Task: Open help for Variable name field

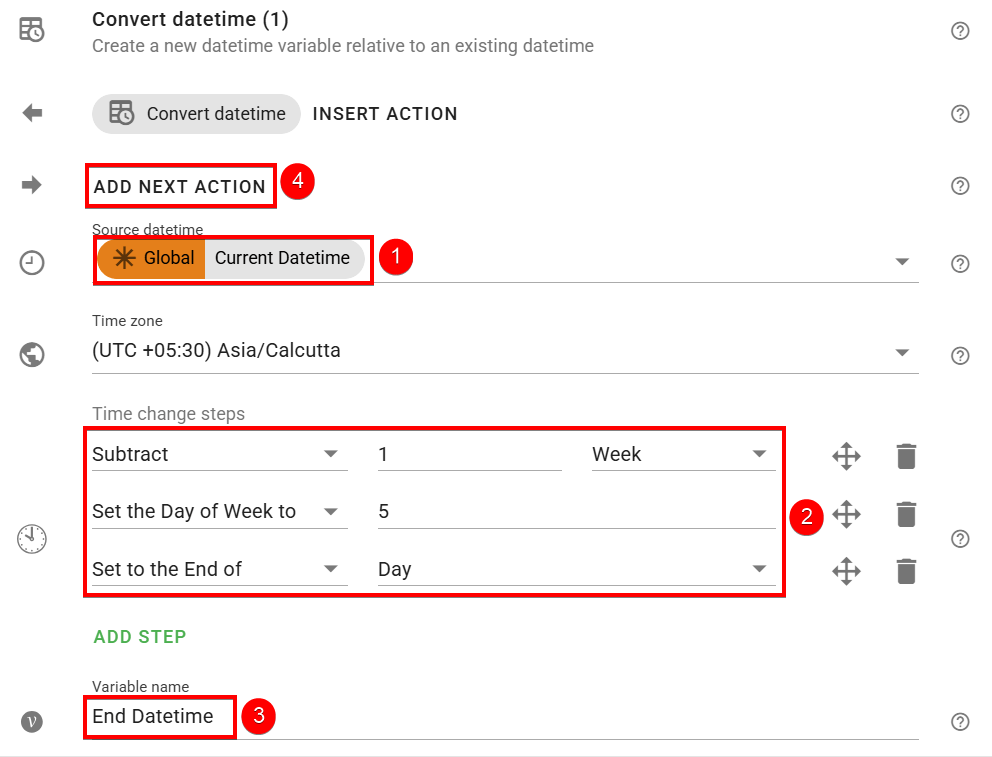Action: (x=960, y=721)
